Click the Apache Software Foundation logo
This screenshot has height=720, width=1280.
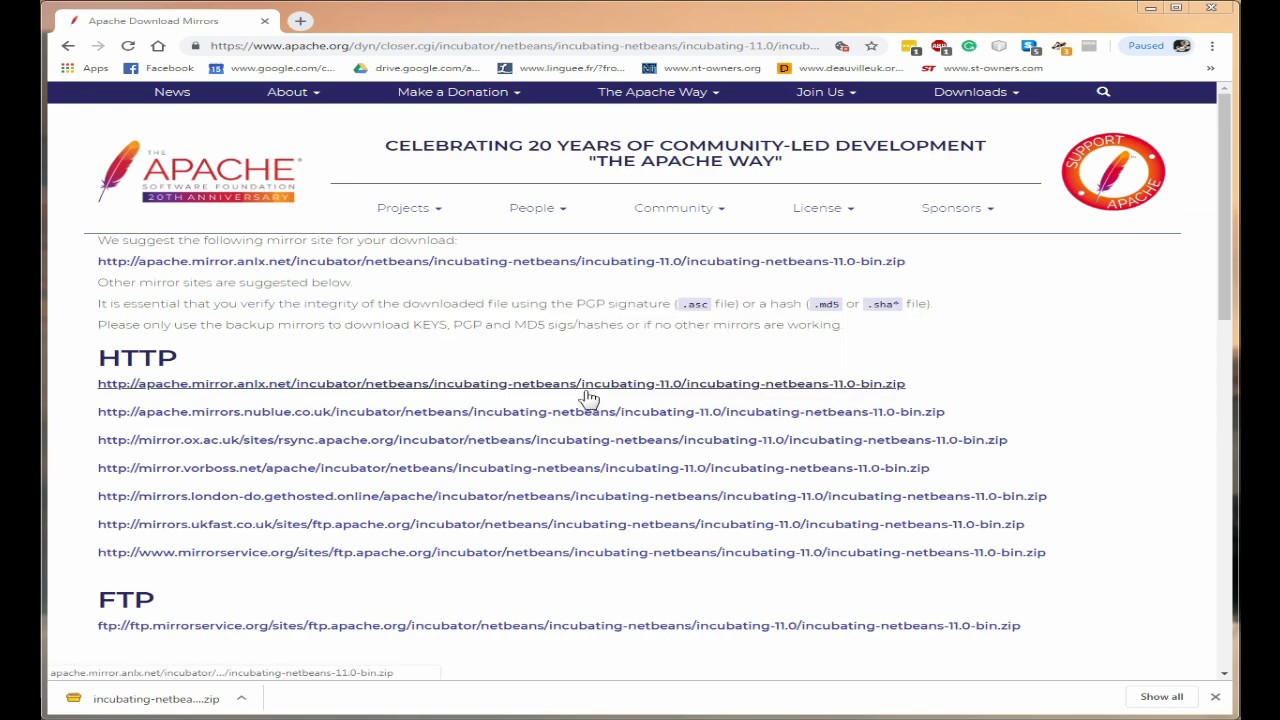200,172
